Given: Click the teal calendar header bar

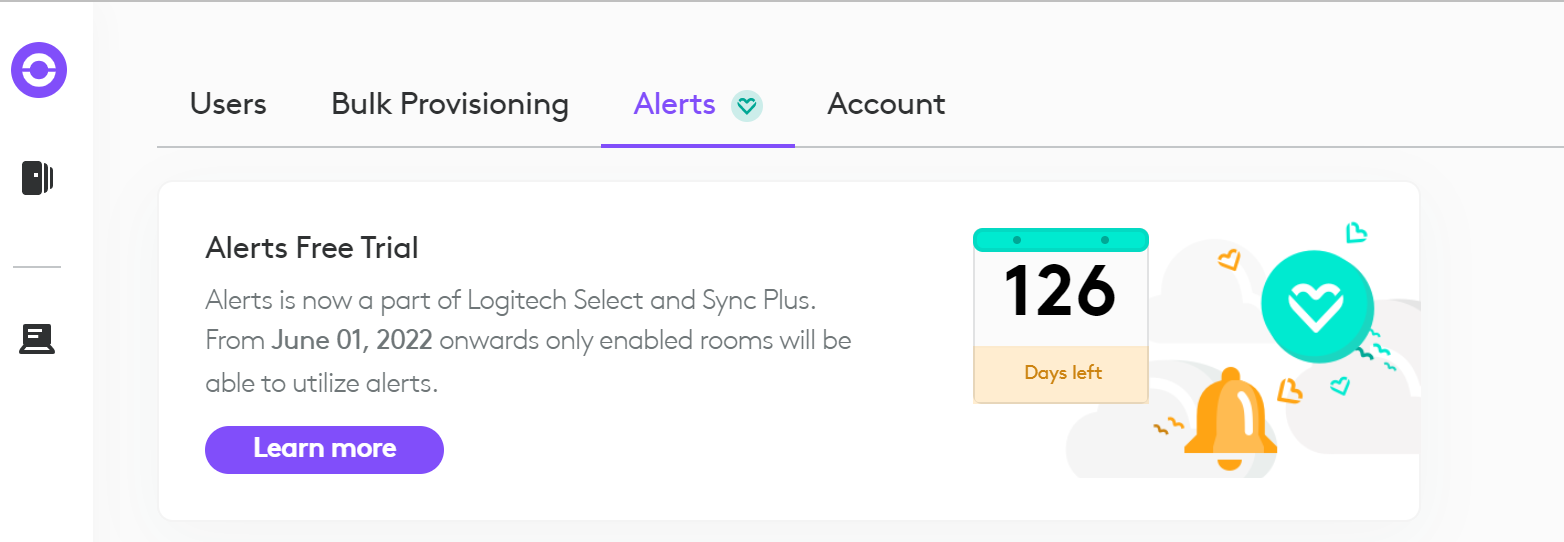Looking at the screenshot, I should point(1060,240).
